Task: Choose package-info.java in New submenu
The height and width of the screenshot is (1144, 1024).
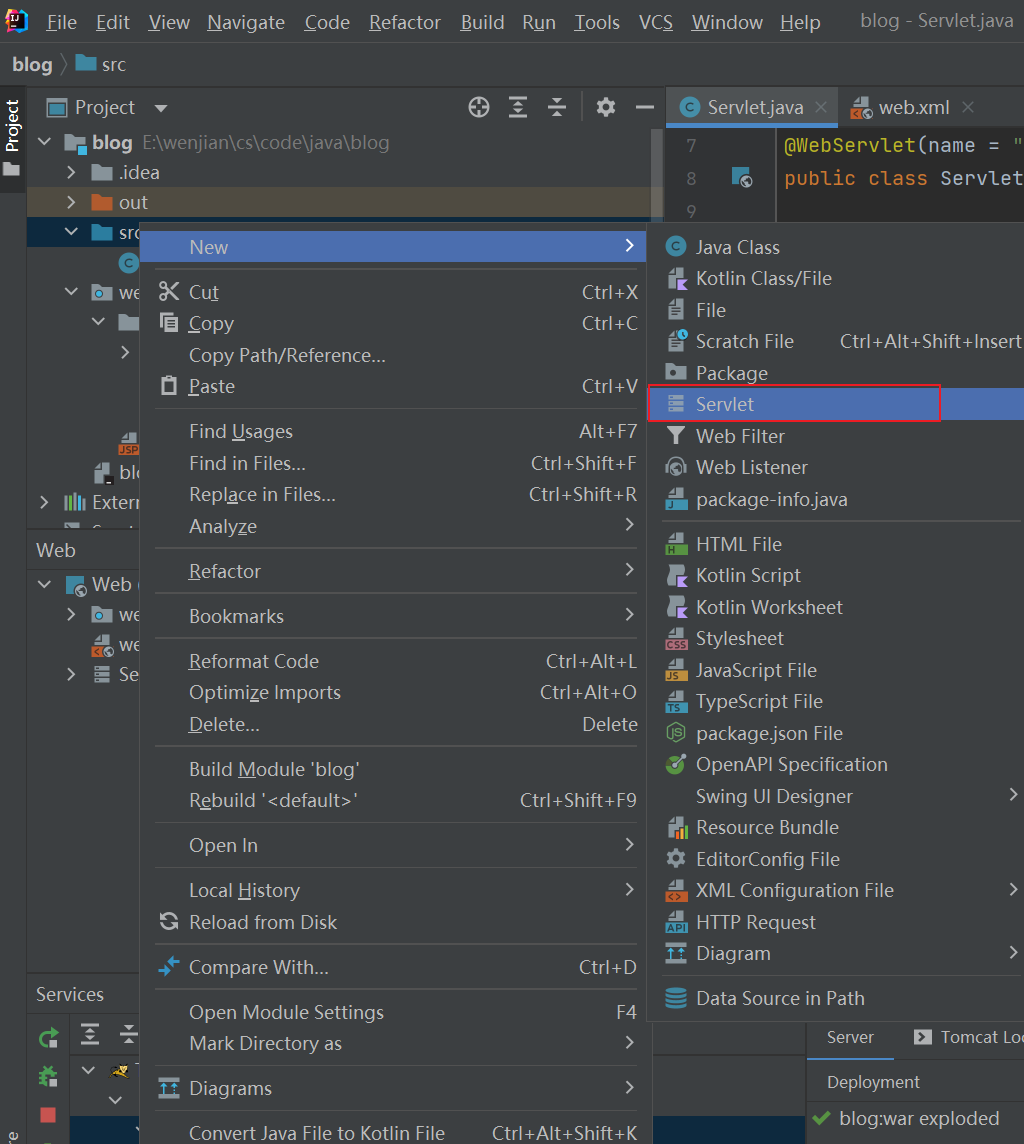Action: click(x=835, y=500)
